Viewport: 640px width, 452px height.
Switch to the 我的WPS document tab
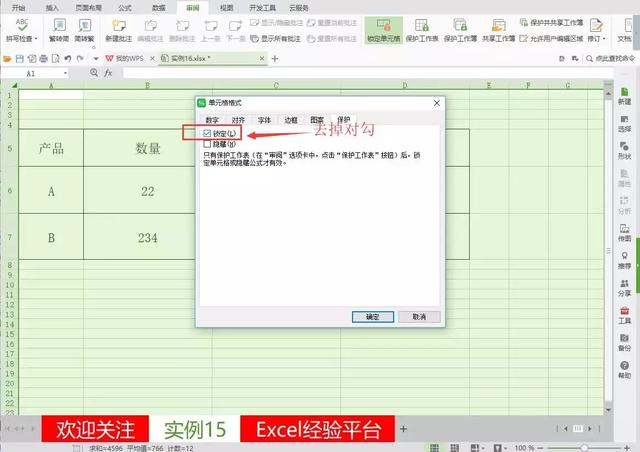[x=124, y=59]
